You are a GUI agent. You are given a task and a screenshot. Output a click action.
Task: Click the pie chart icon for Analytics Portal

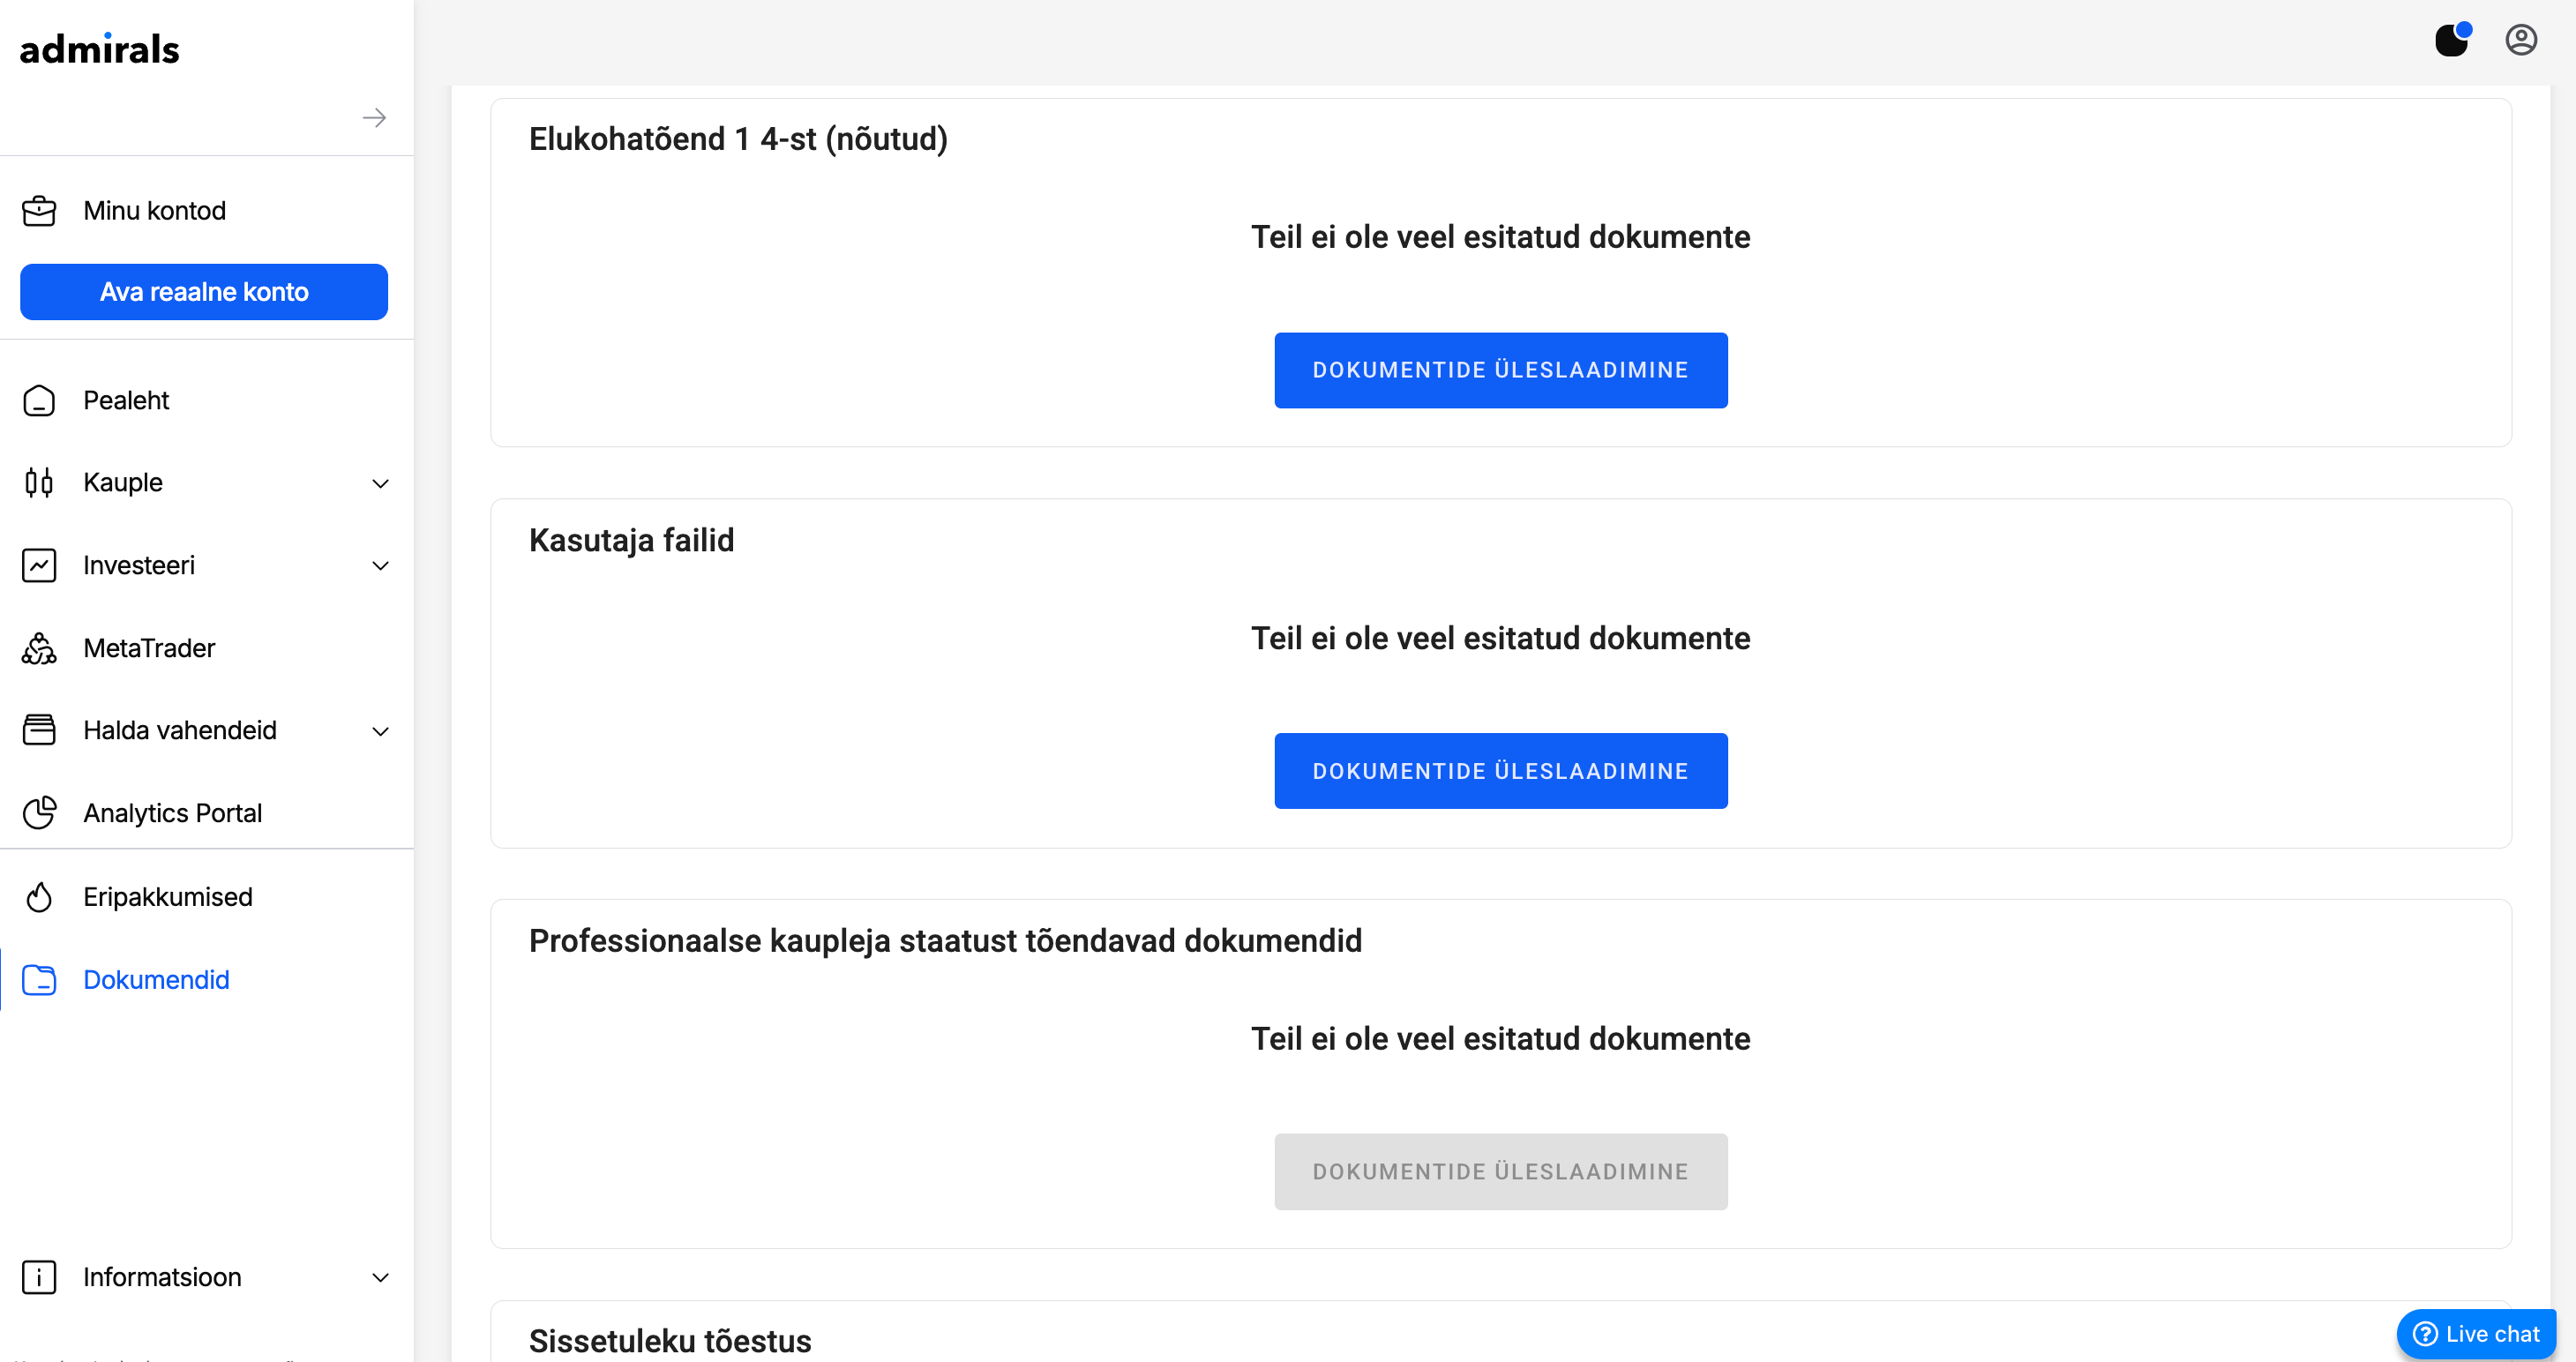coord(39,813)
